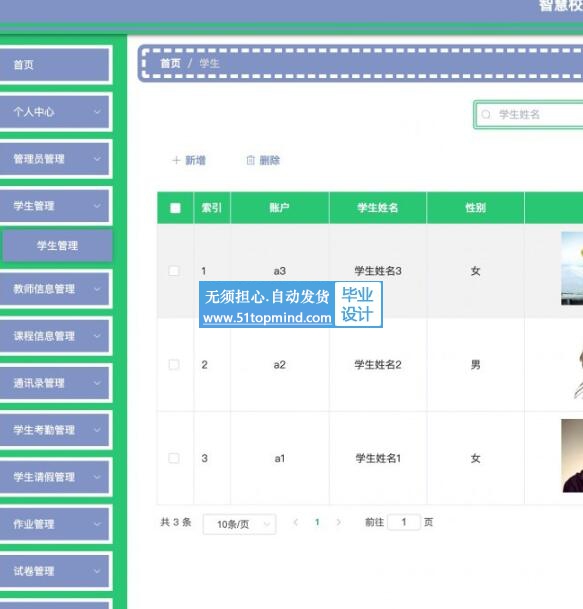The width and height of the screenshot is (583, 609).
Task: Open student 学生姓名1 photo thumbnail
Action: [572, 456]
